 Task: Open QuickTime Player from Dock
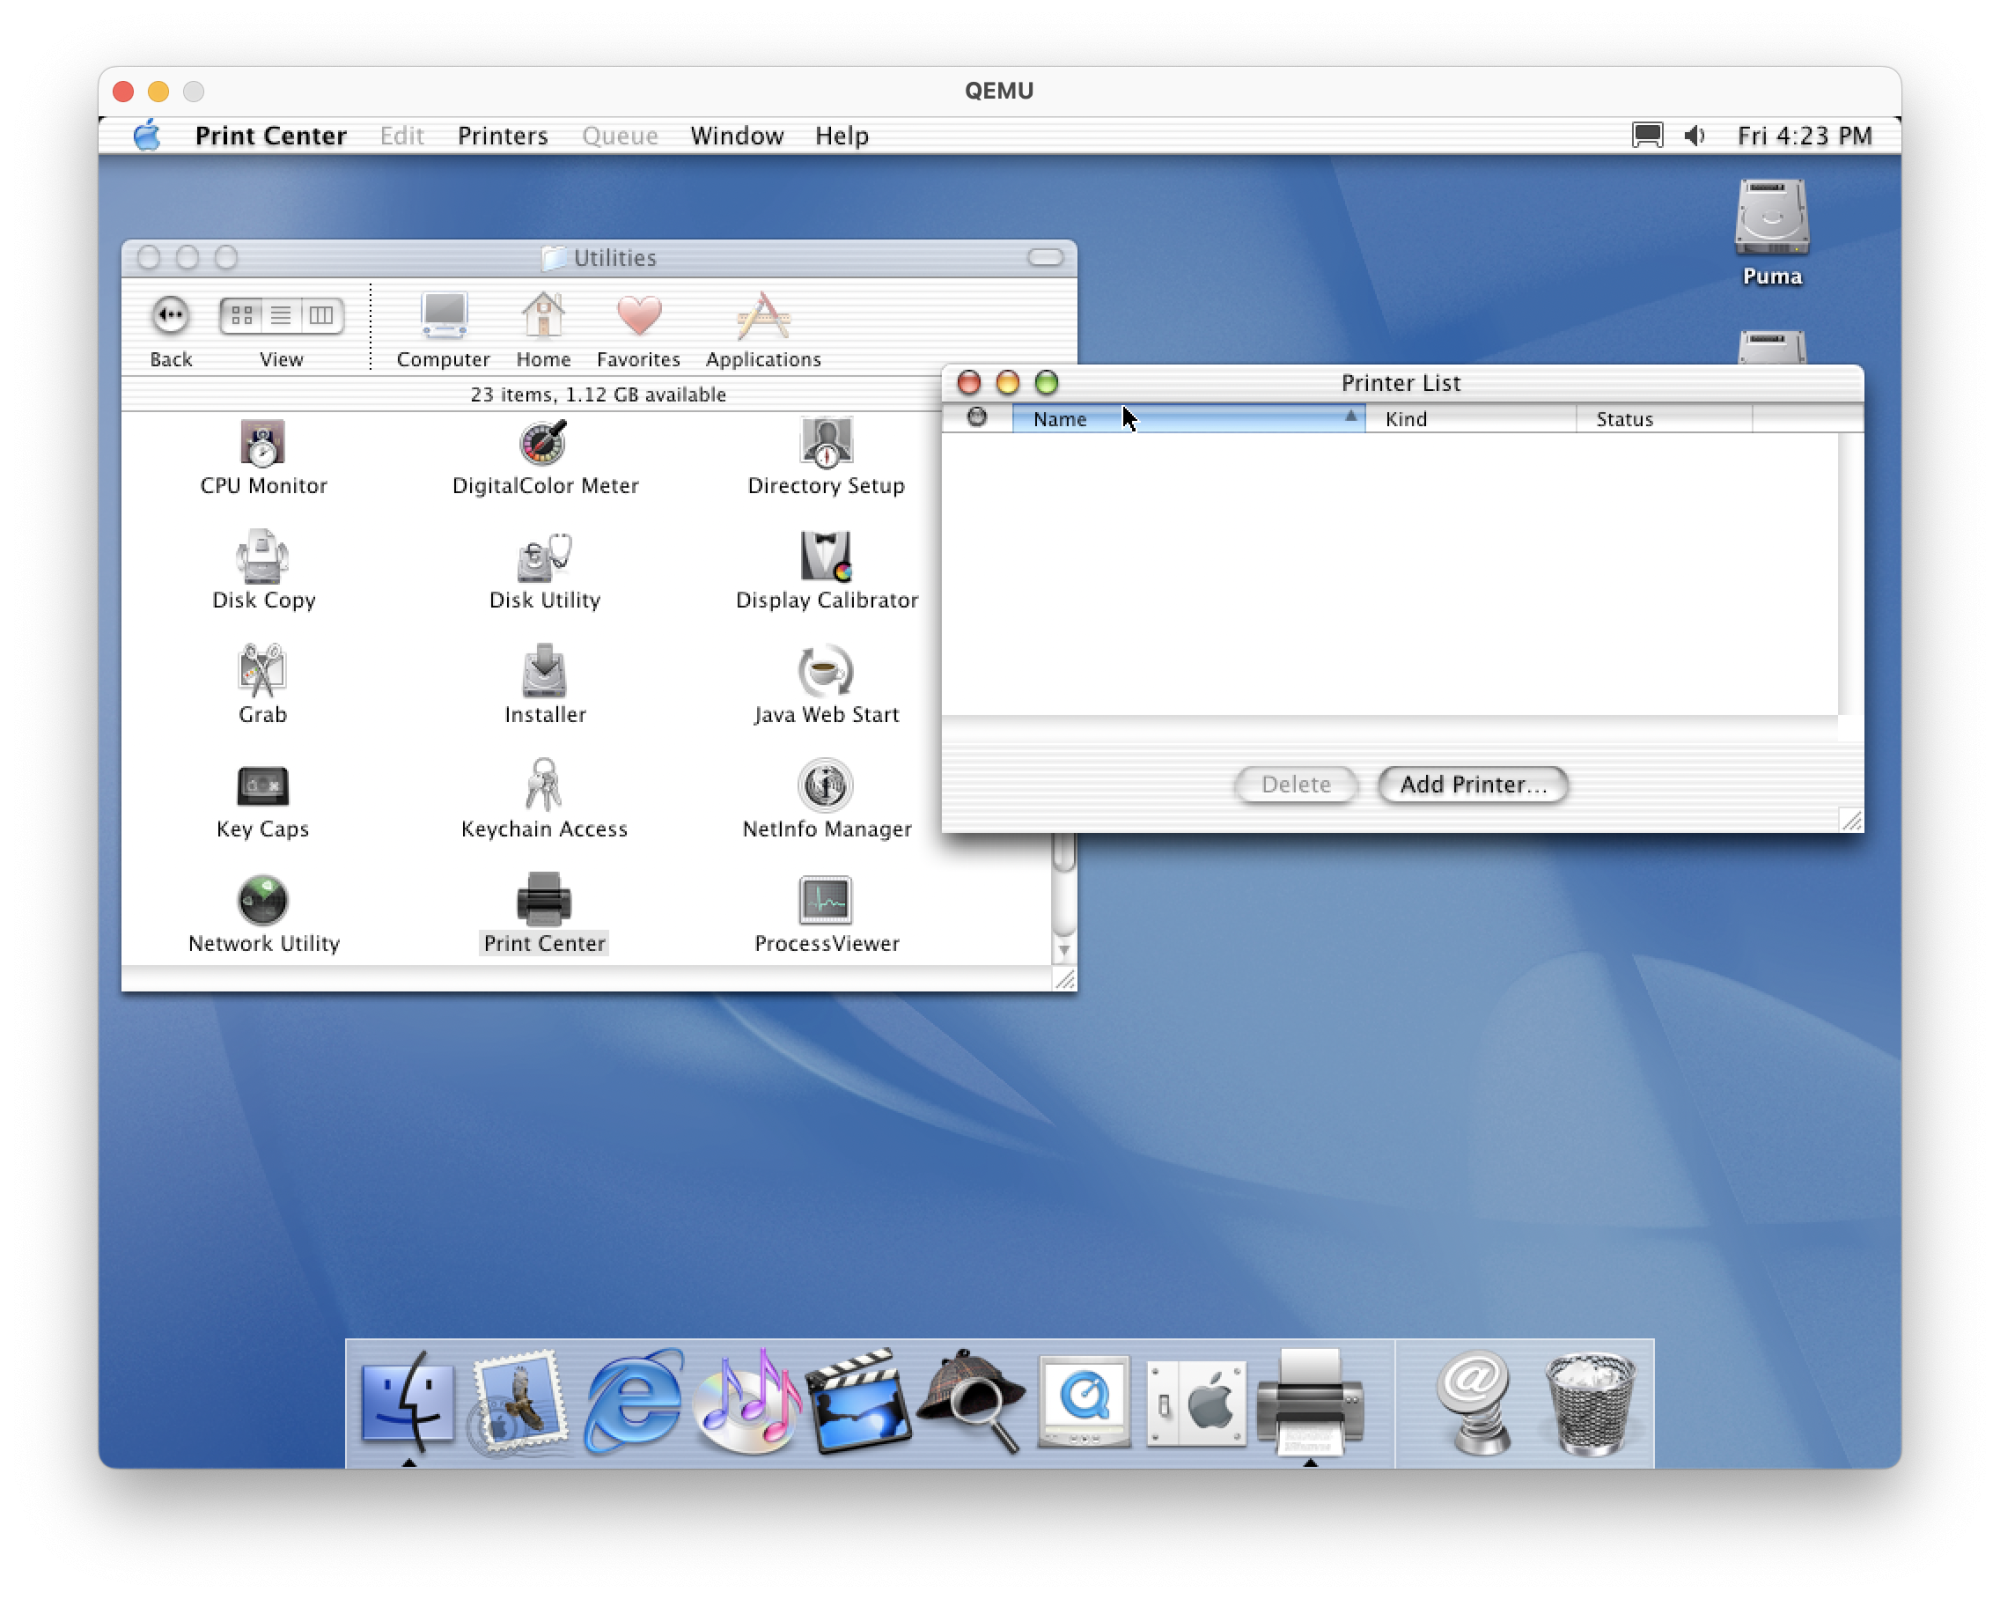click(x=1085, y=1402)
